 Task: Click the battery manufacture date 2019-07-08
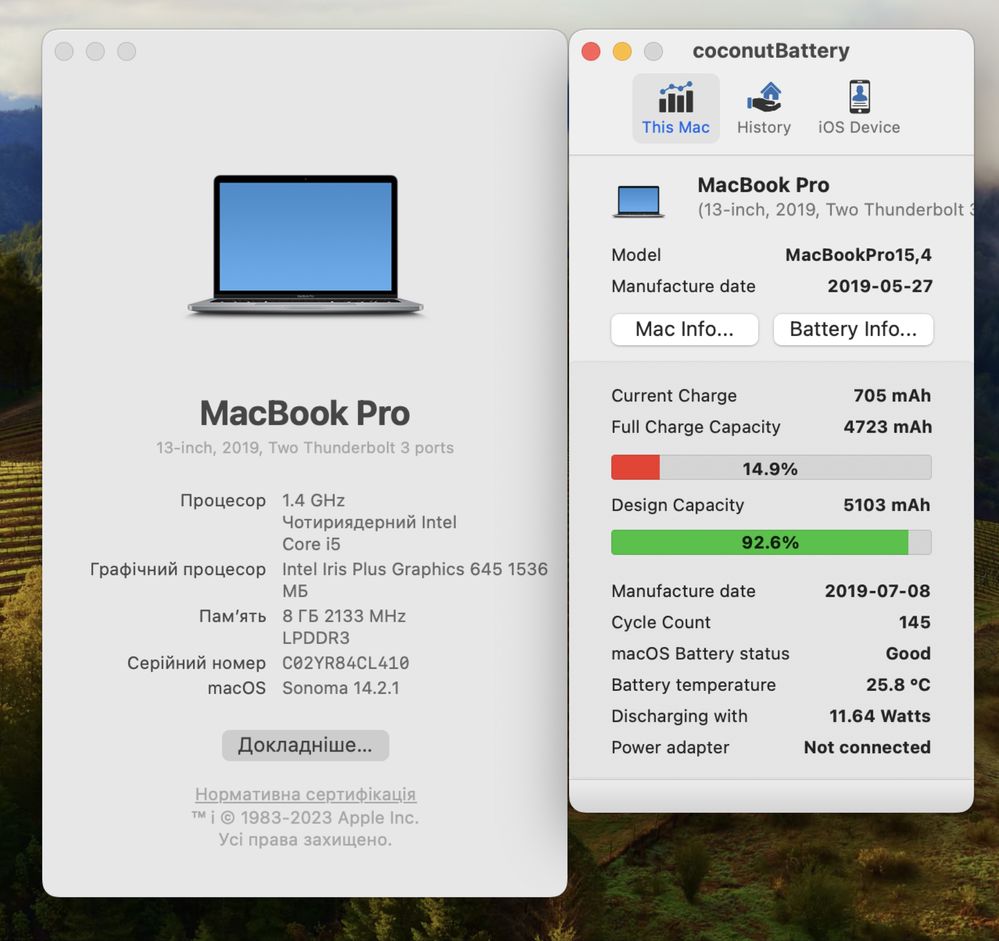point(877,591)
